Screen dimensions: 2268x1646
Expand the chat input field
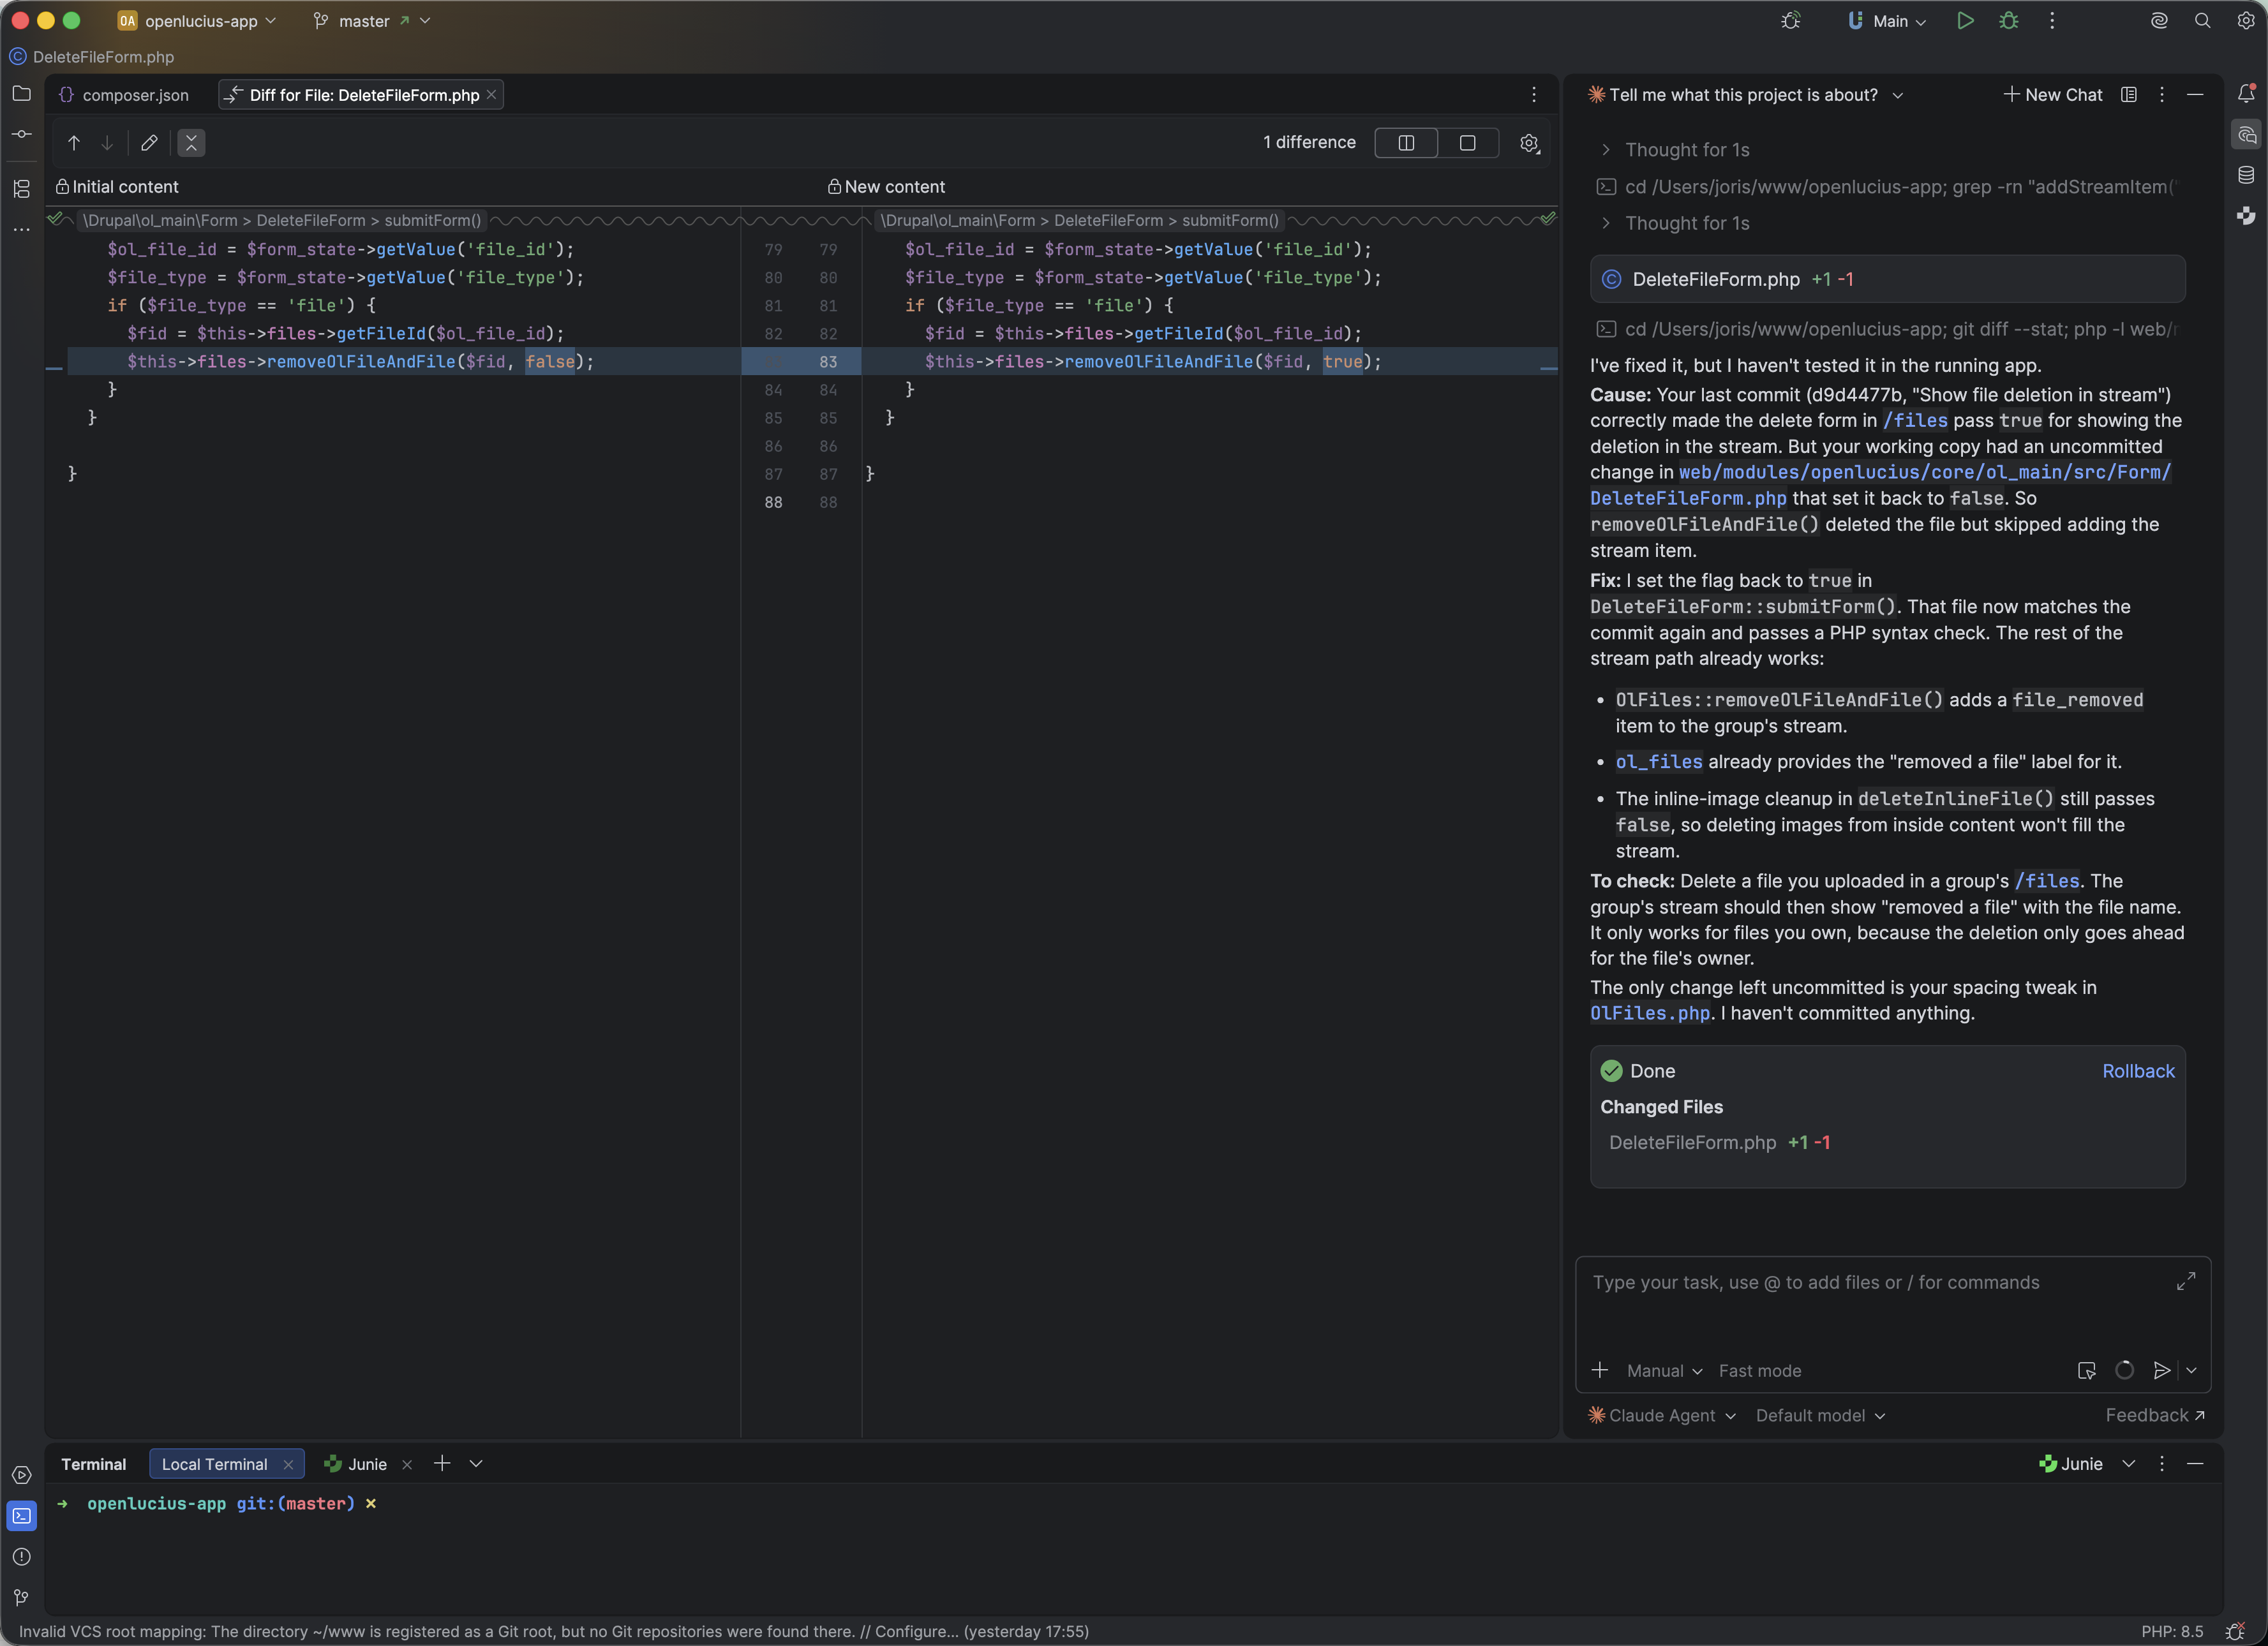pyautogui.click(x=2186, y=1282)
